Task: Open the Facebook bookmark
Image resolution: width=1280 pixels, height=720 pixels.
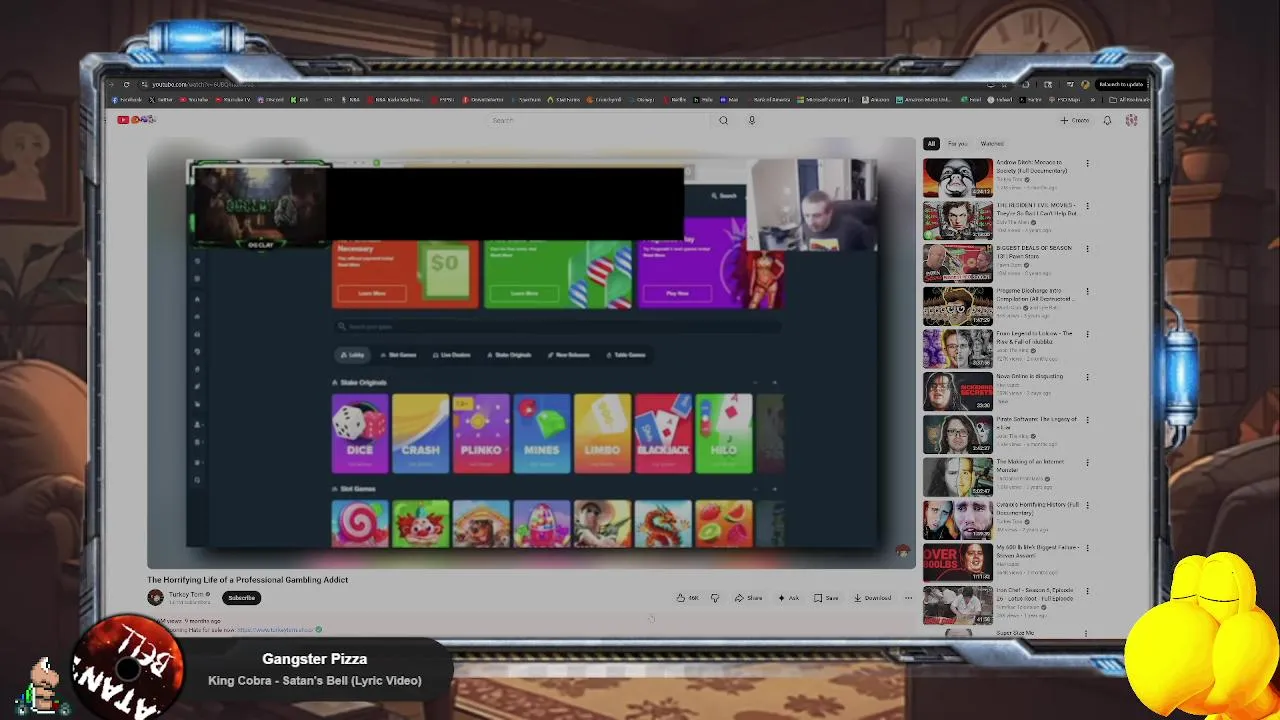Action: [x=127, y=100]
